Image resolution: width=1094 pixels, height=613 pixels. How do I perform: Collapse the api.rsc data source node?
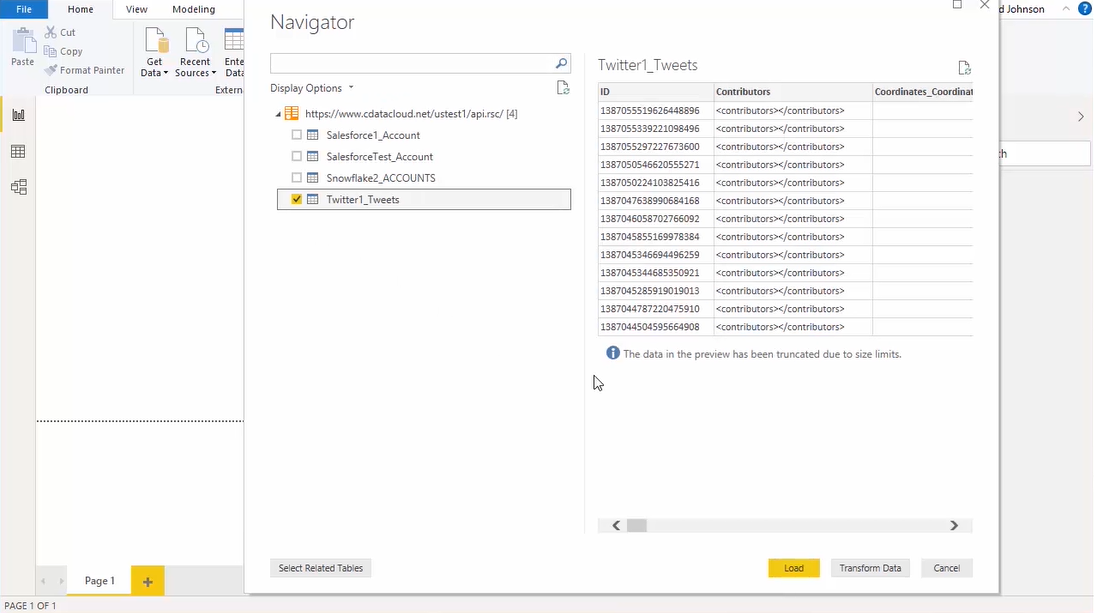click(278, 113)
